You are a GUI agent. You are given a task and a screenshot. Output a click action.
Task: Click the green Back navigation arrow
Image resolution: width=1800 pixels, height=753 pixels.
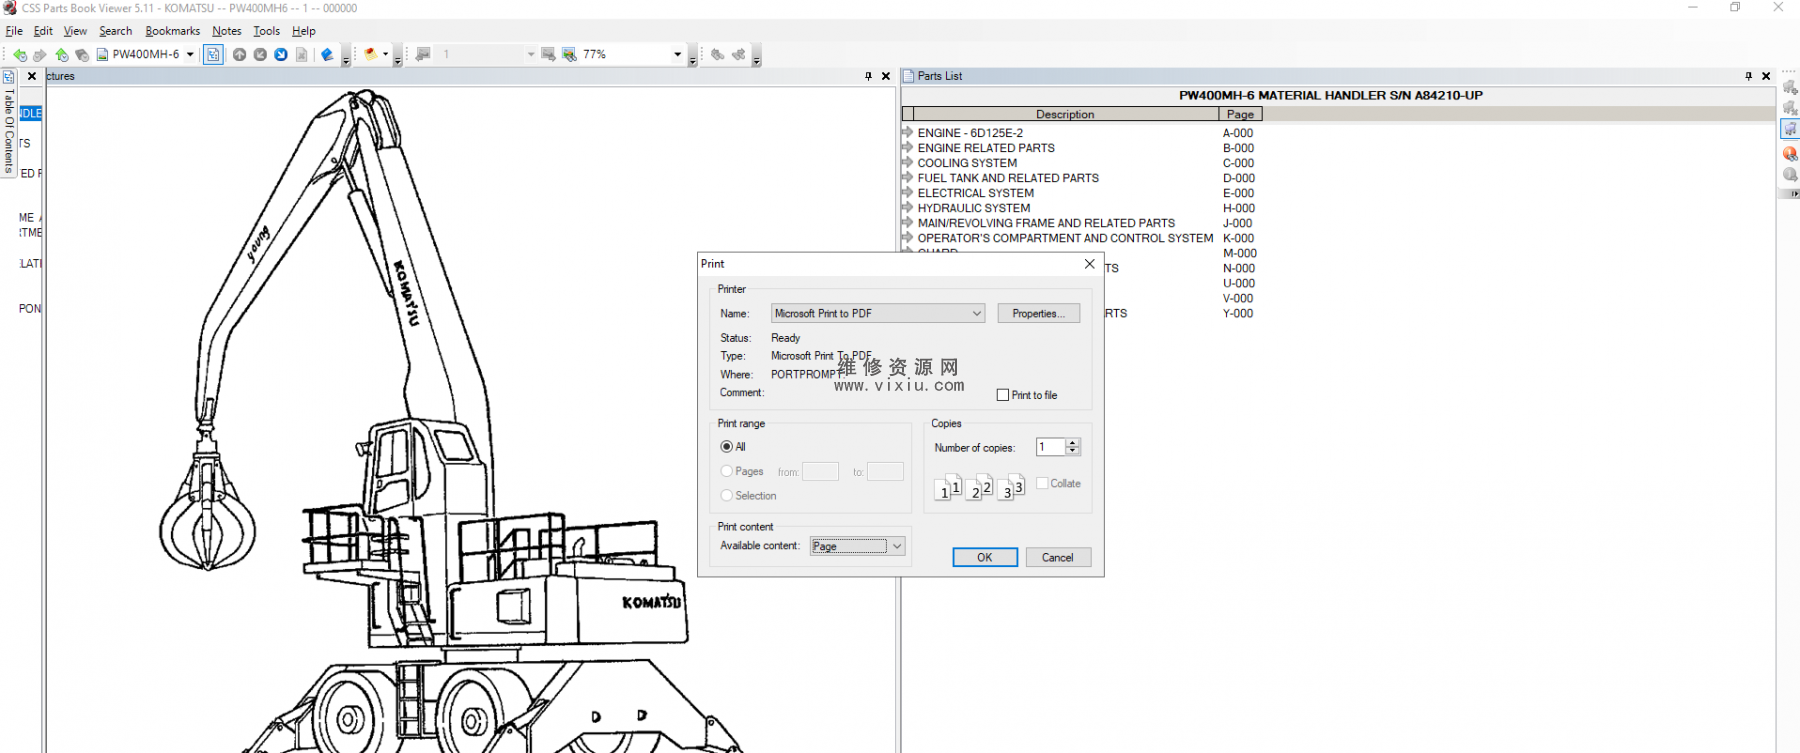20,55
